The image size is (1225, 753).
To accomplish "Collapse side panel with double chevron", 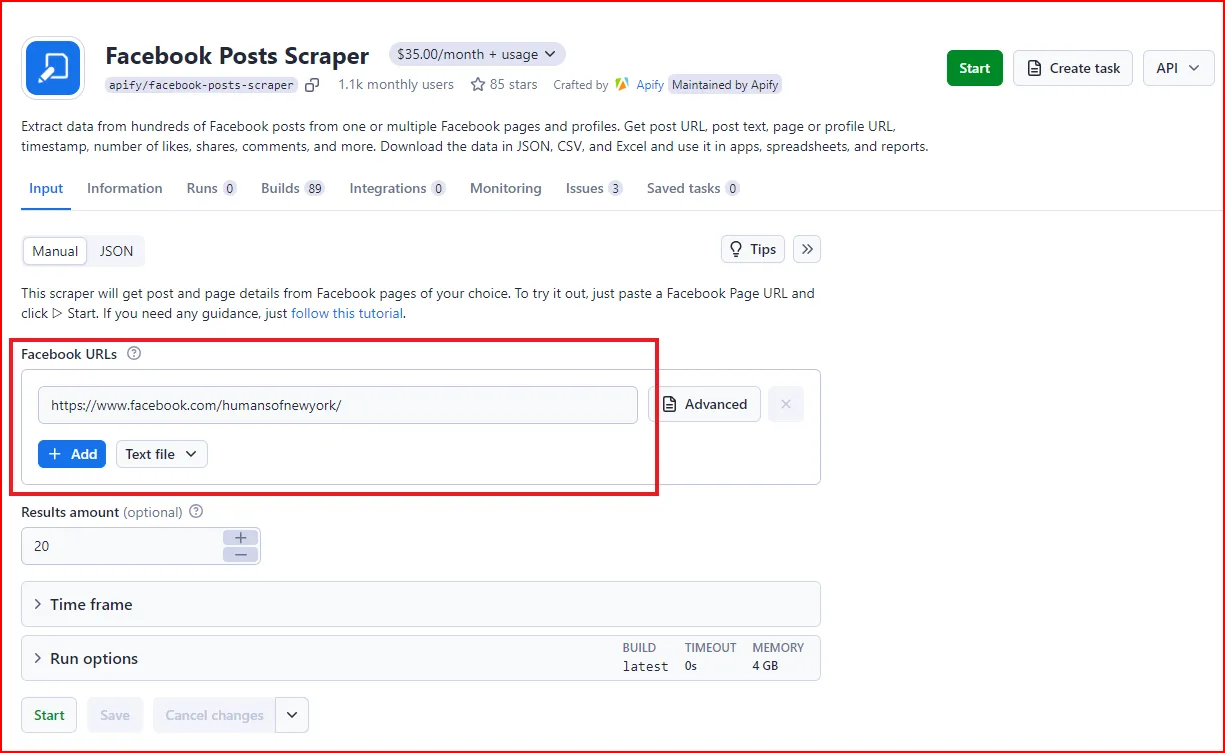I will [x=807, y=249].
